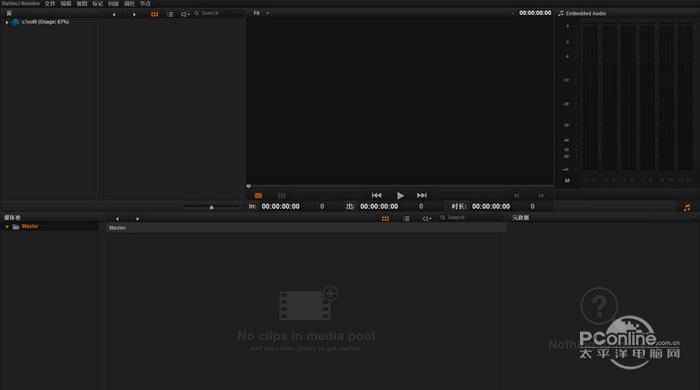Viewport: 700px width, 390px height.
Task: Click the In timecode field
Action: pos(280,207)
